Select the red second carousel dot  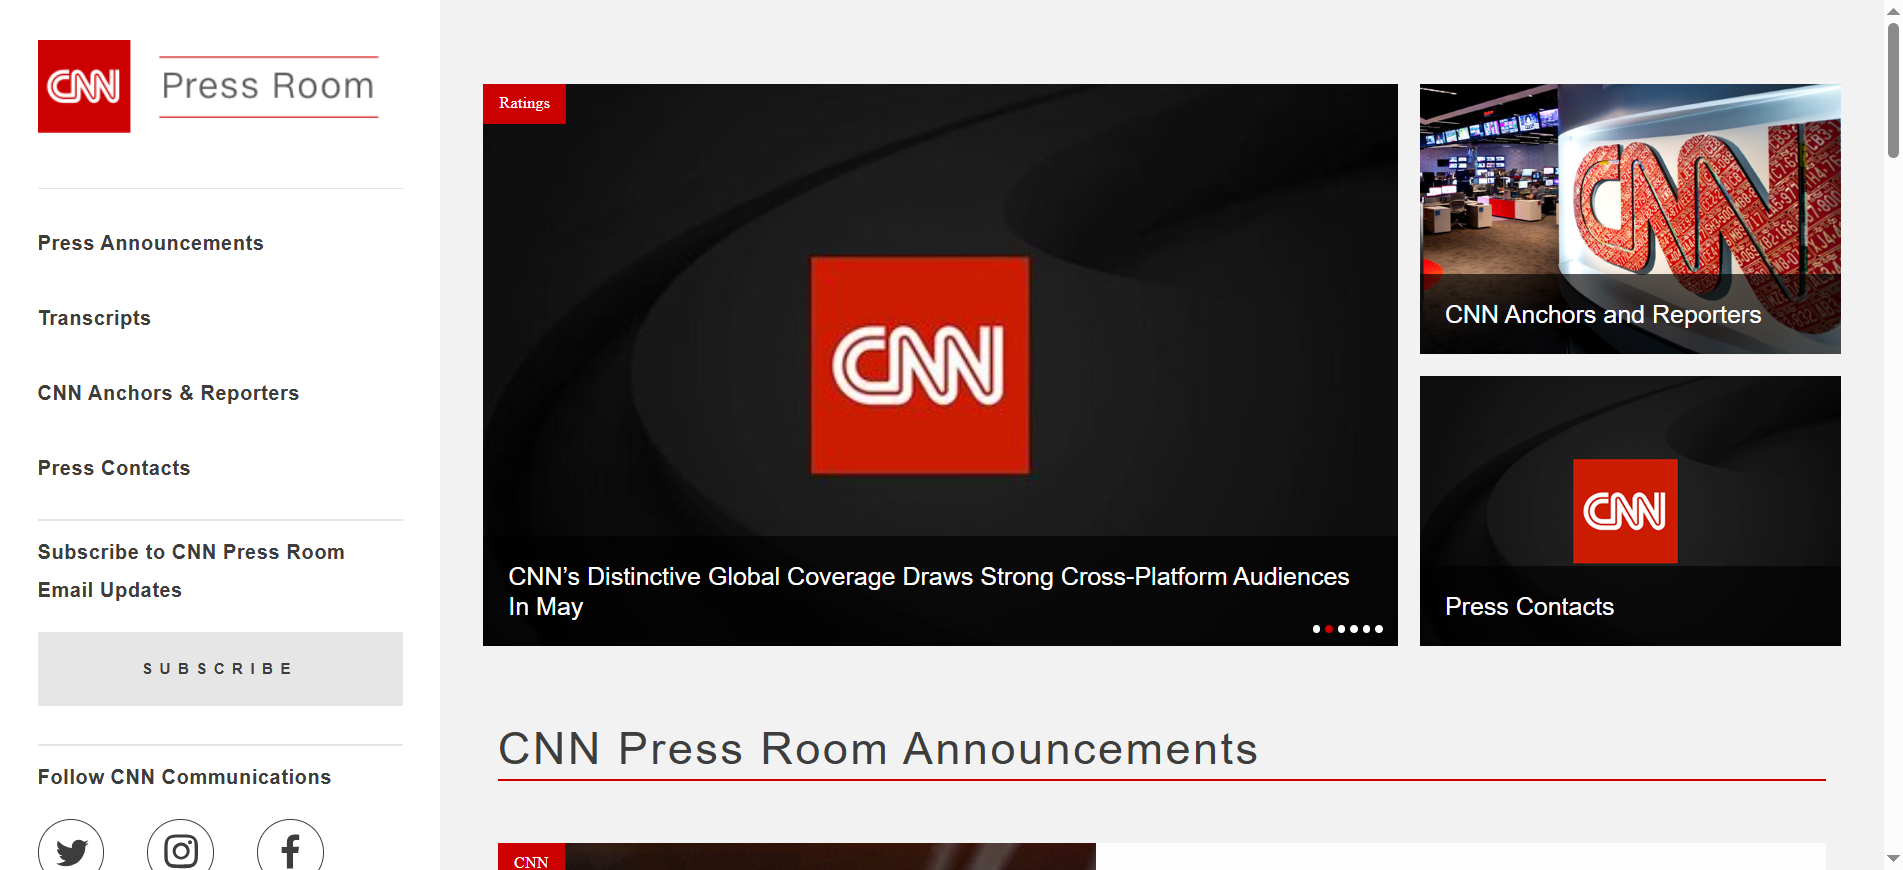[1329, 629]
